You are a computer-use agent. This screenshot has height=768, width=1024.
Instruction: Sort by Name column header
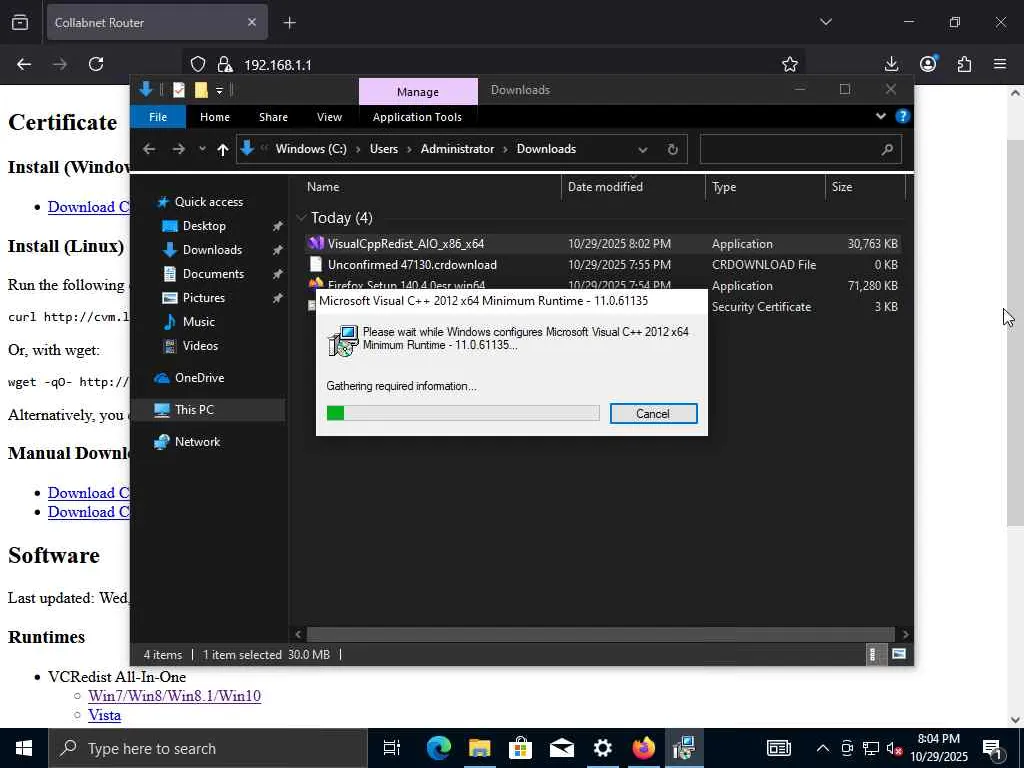pyautogui.click(x=431, y=187)
